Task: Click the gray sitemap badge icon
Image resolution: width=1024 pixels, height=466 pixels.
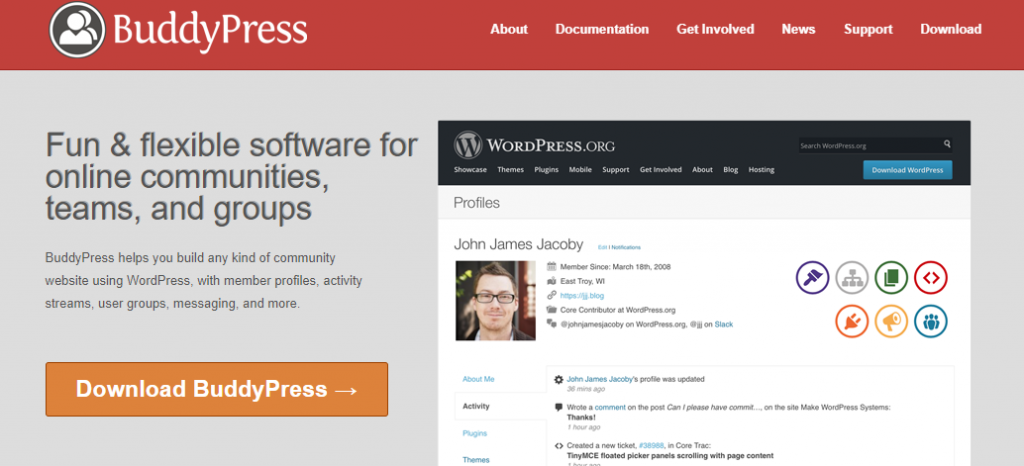Action: pos(852,277)
